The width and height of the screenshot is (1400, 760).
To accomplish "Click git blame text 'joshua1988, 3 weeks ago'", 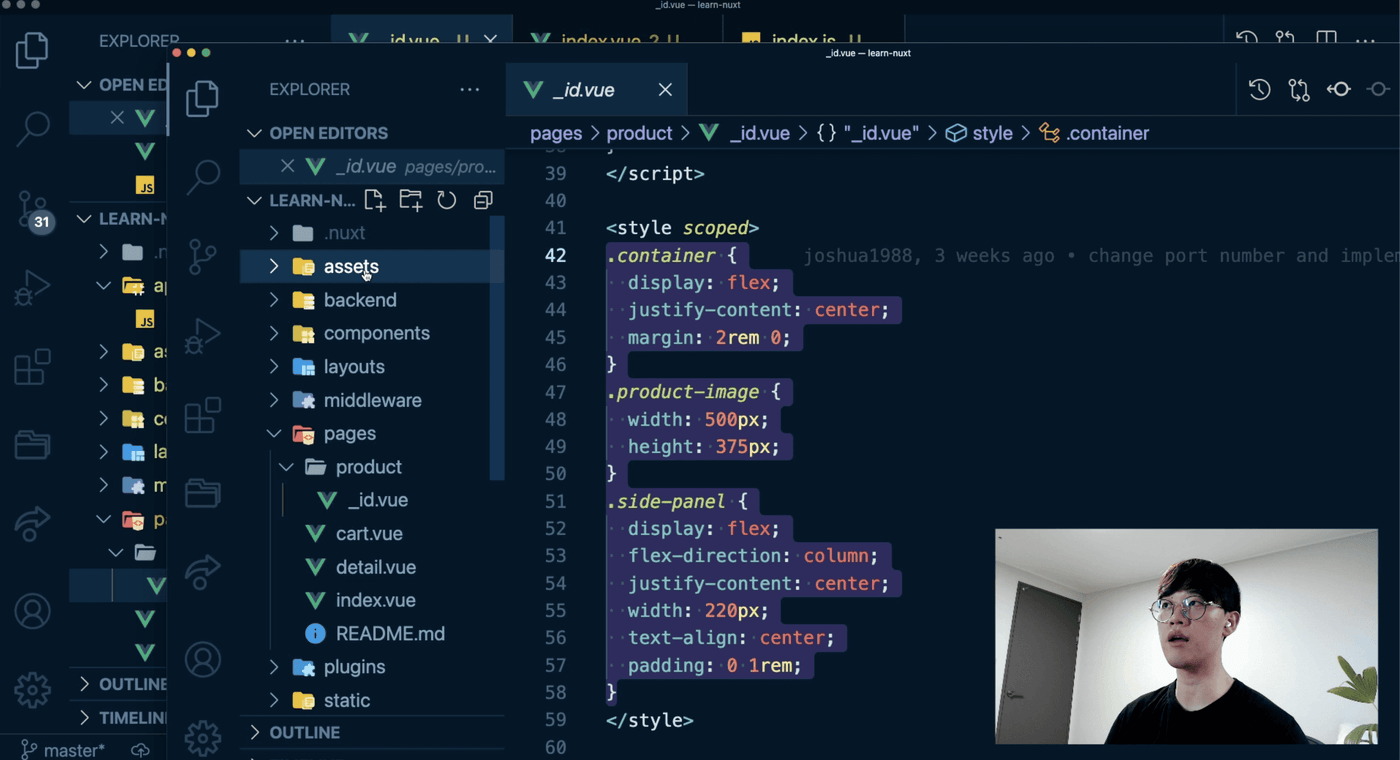I will [x=928, y=256].
